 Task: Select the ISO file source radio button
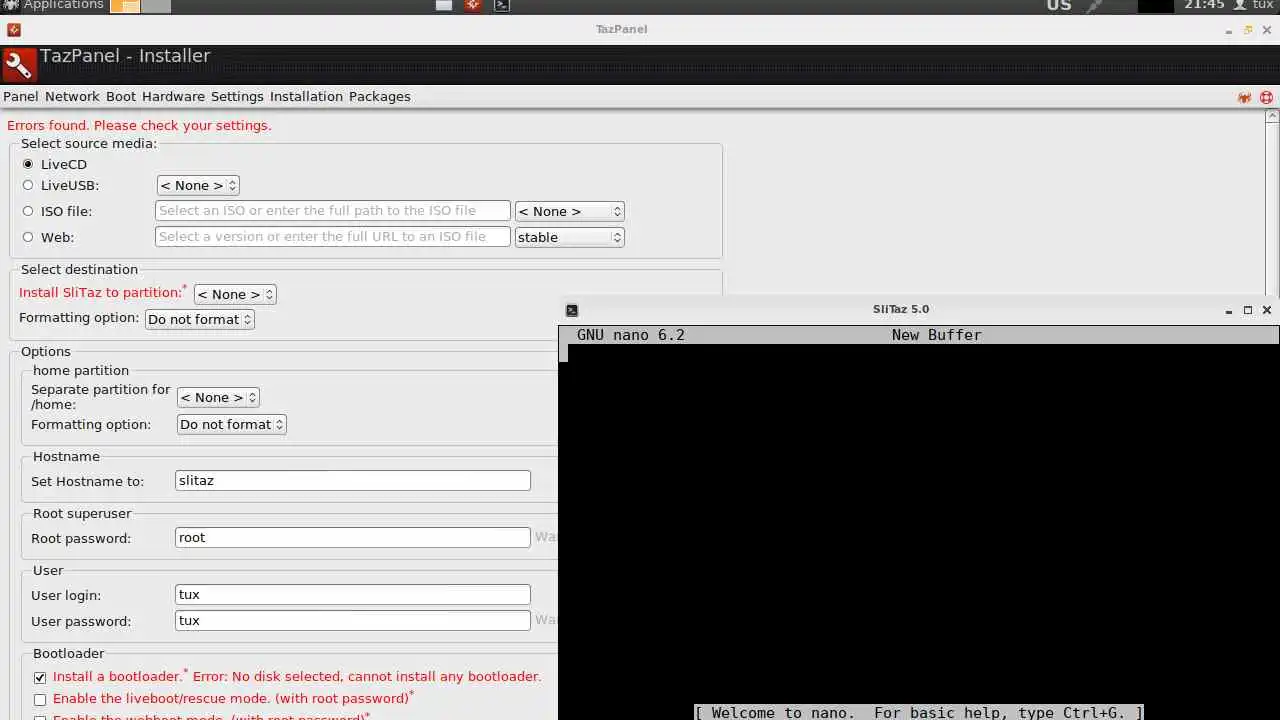tap(28, 211)
